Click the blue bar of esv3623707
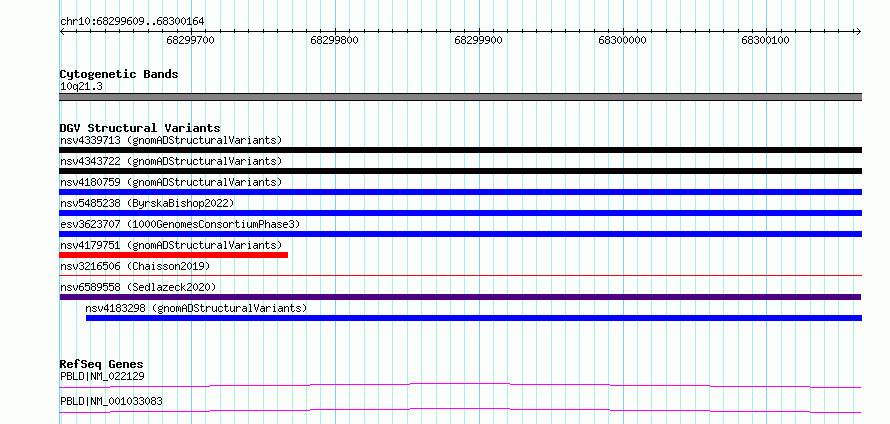 (x=461, y=234)
